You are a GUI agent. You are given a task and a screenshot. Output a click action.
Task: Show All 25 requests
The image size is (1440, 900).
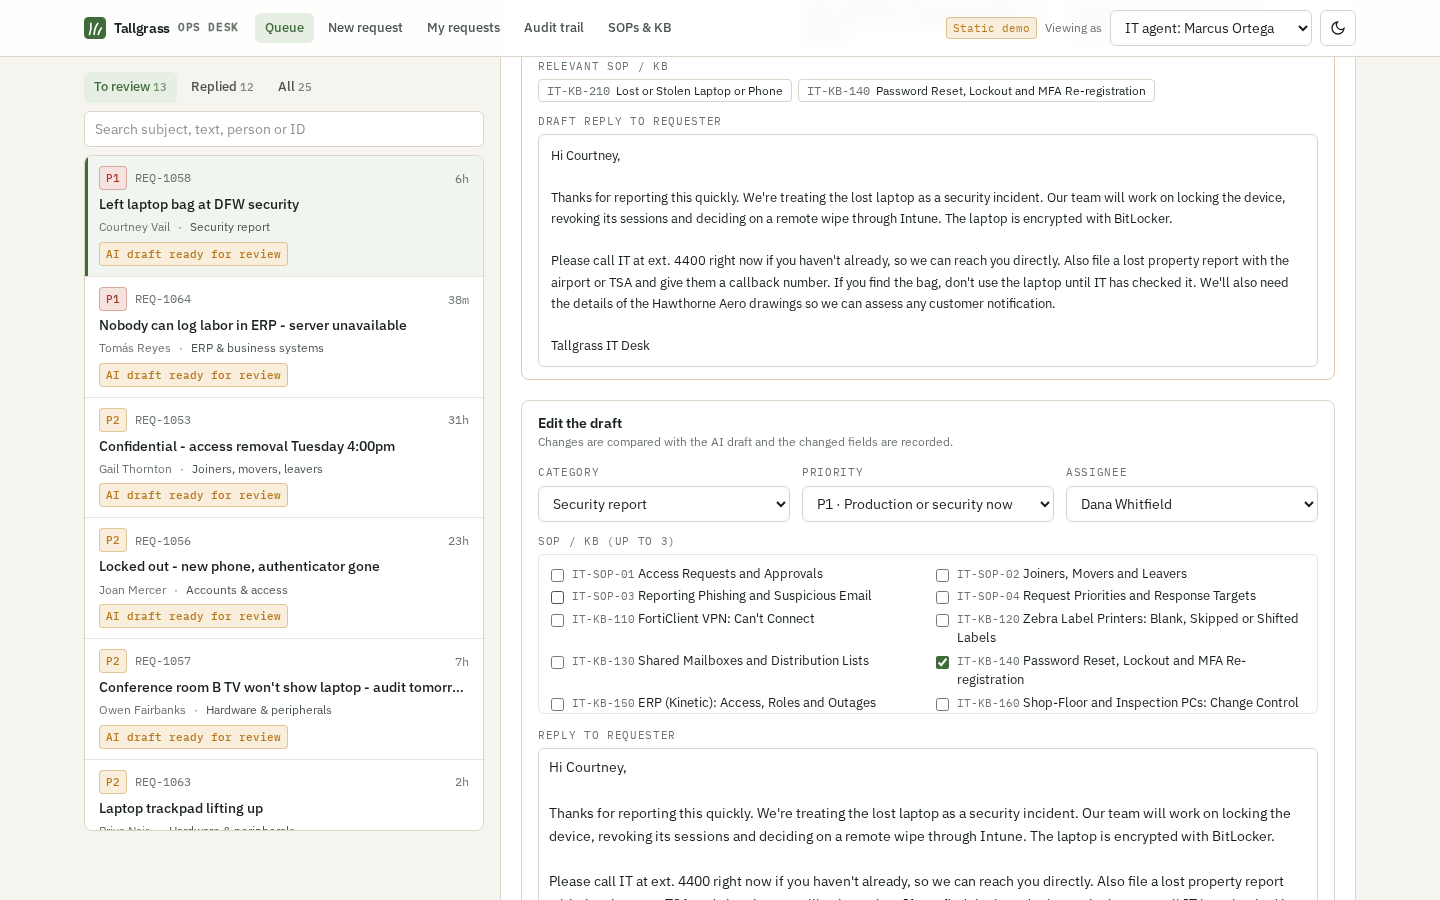click(x=295, y=87)
